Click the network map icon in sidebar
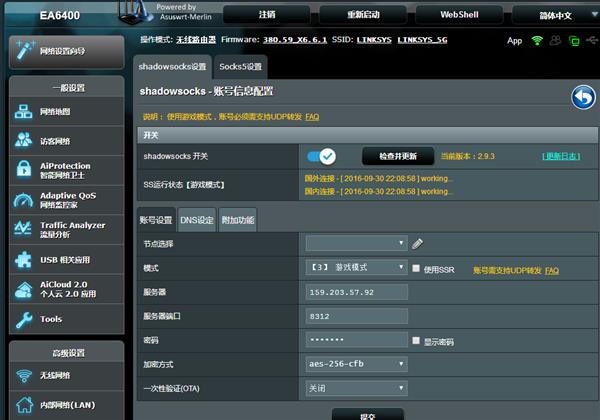 coord(24,111)
